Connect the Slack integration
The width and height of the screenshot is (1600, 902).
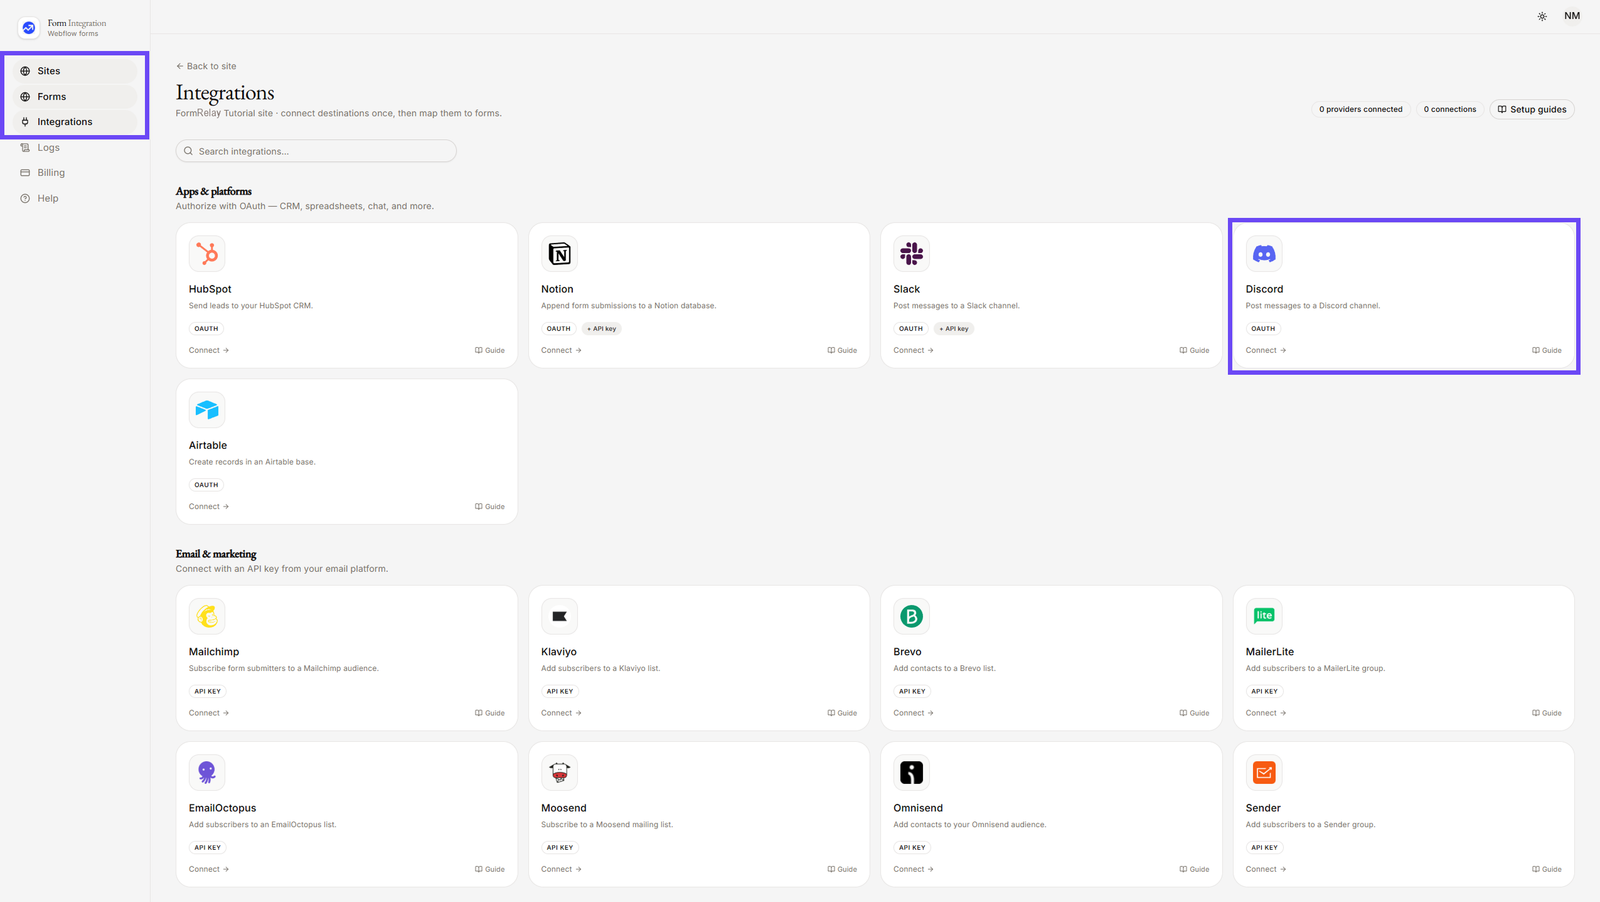[913, 350]
